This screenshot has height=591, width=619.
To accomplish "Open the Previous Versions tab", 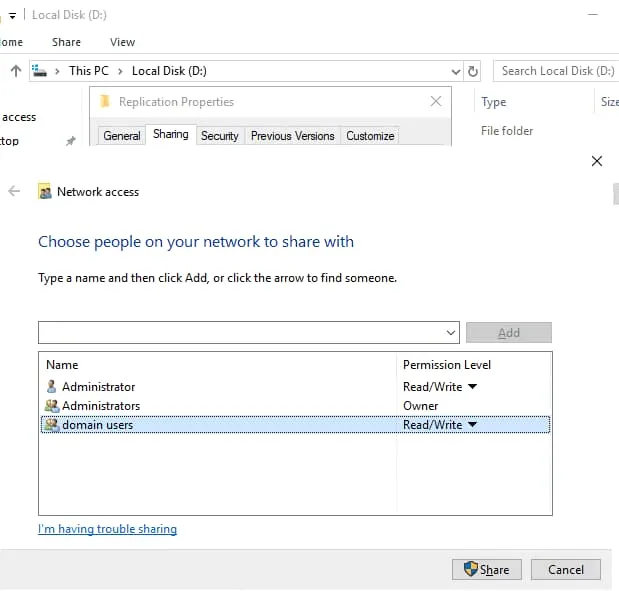I will point(293,136).
